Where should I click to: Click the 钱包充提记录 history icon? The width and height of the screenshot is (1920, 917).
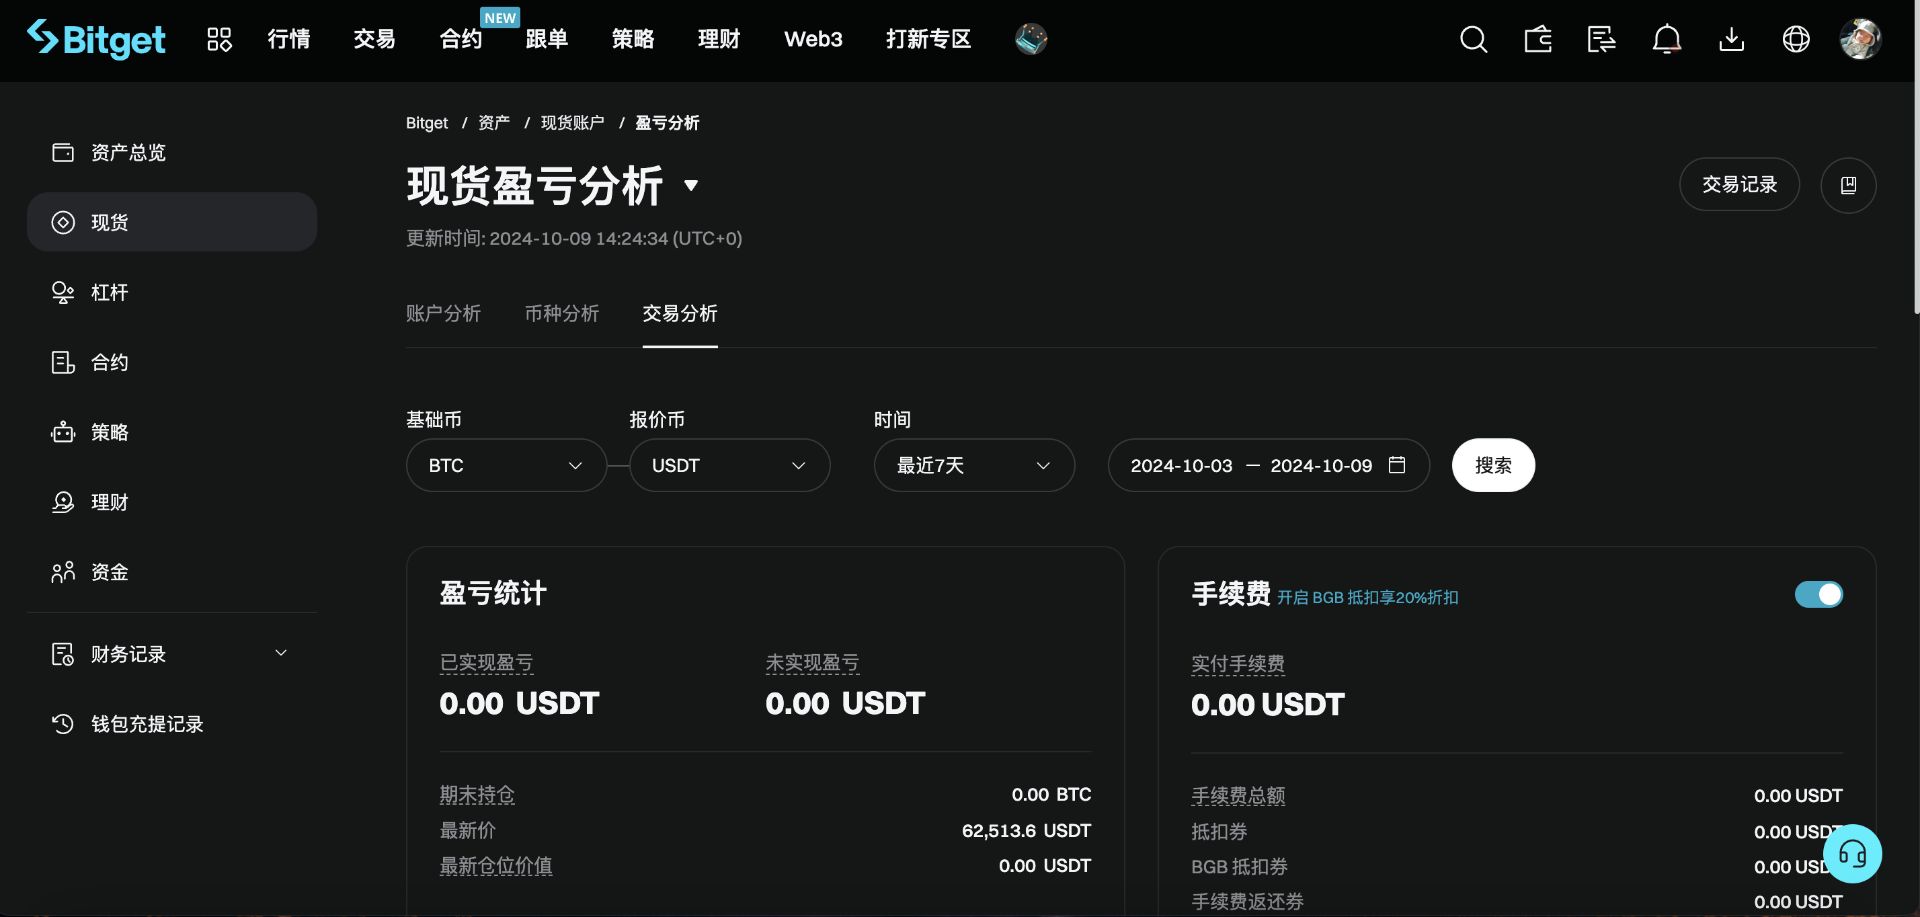(63, 724)
